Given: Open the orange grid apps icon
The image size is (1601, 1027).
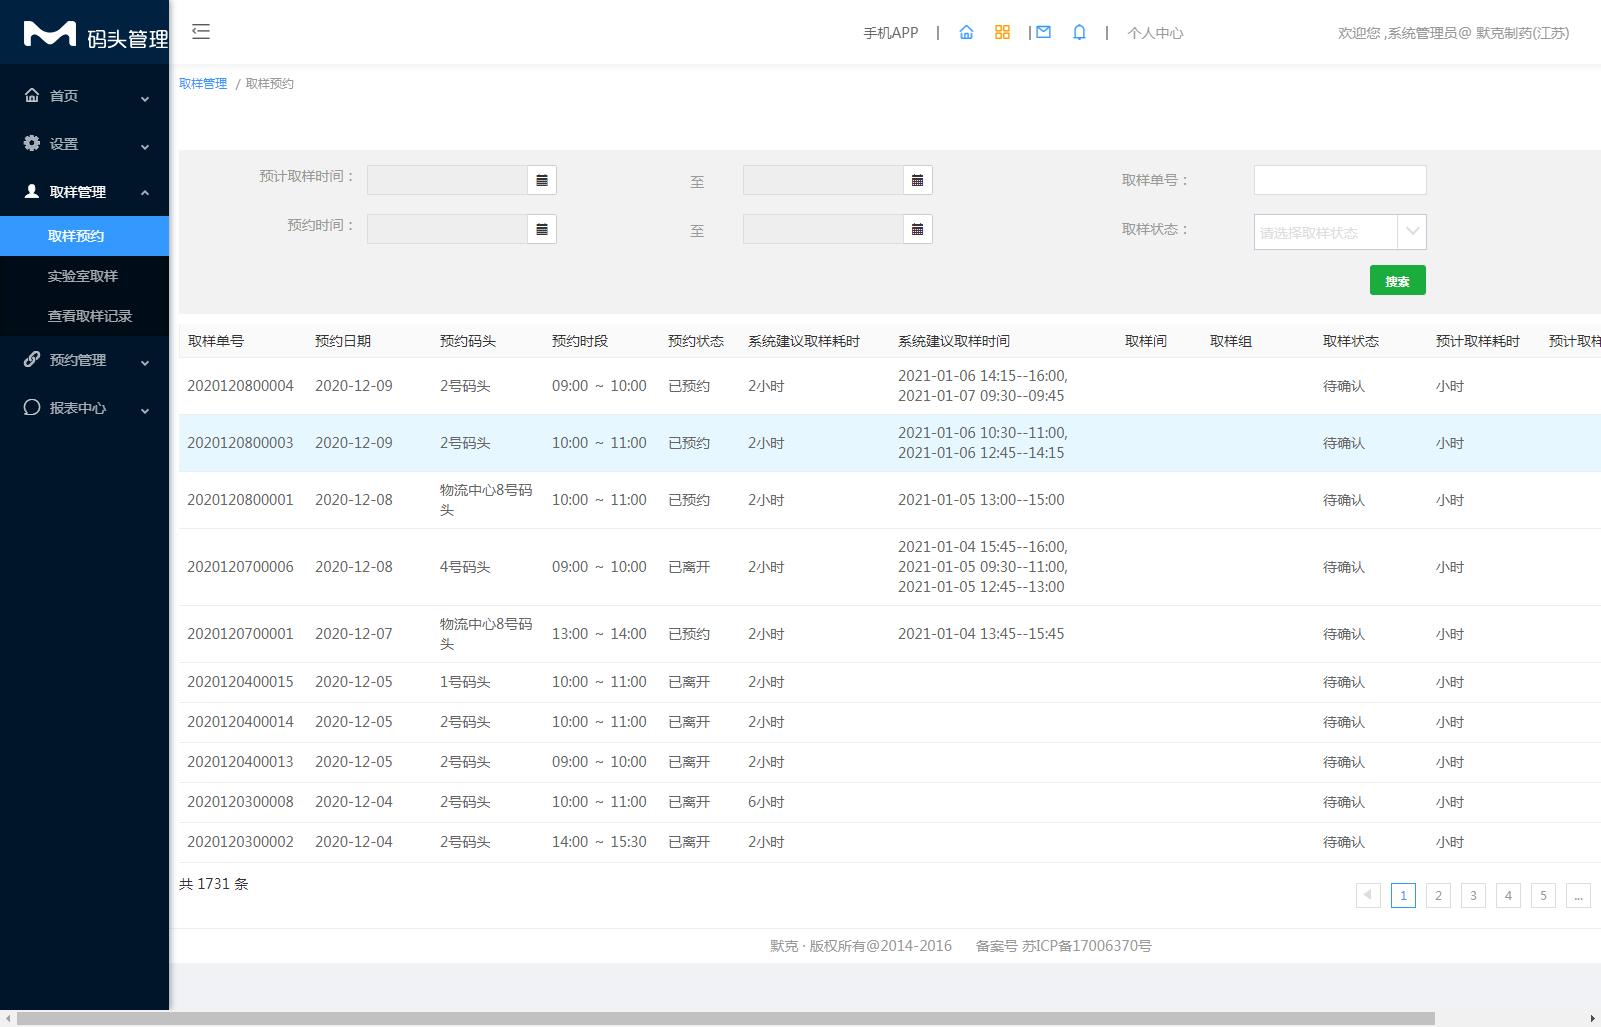Looking at the screenshot, I should click(1002, 33).
